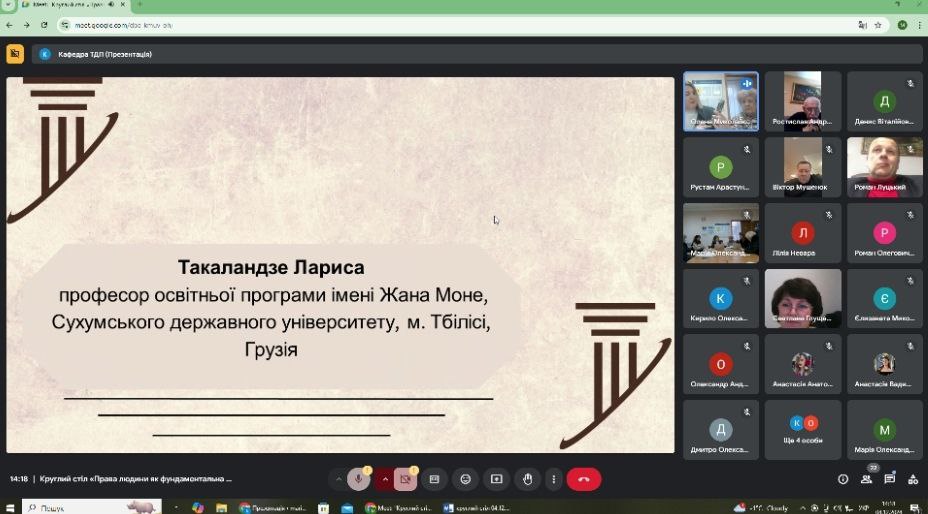Leave the call with the red hang-up button
928x514 pixels.
[x=584, y=479]
